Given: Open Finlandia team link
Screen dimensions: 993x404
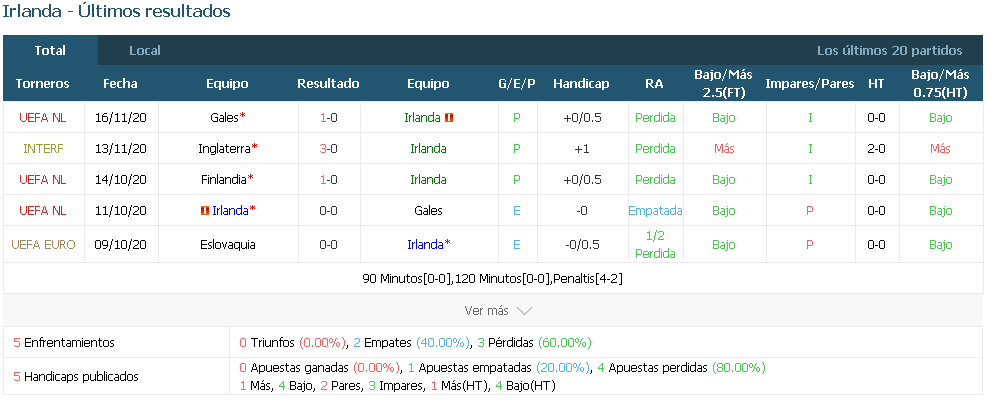Looking at the screenshot, I should pyautogui.click(x=223, y=180).
